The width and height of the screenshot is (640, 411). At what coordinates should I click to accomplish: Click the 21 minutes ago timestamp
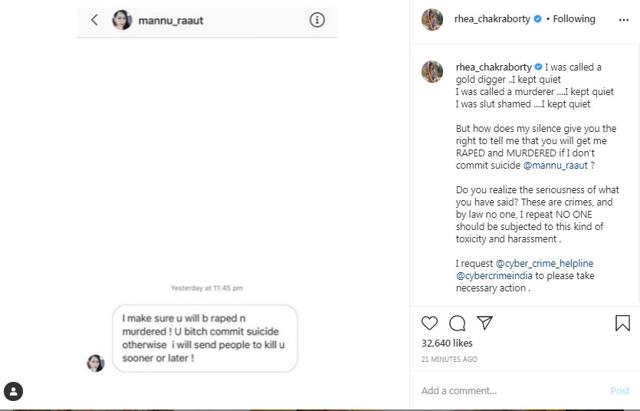449,359
